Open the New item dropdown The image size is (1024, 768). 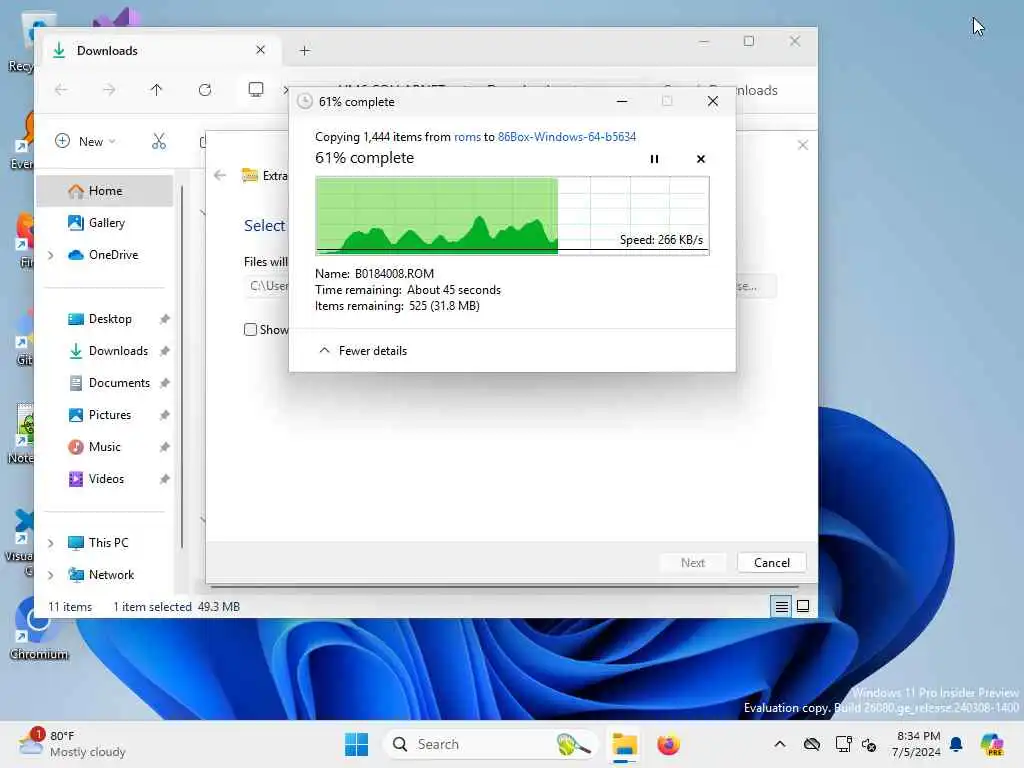coord(86,141)
